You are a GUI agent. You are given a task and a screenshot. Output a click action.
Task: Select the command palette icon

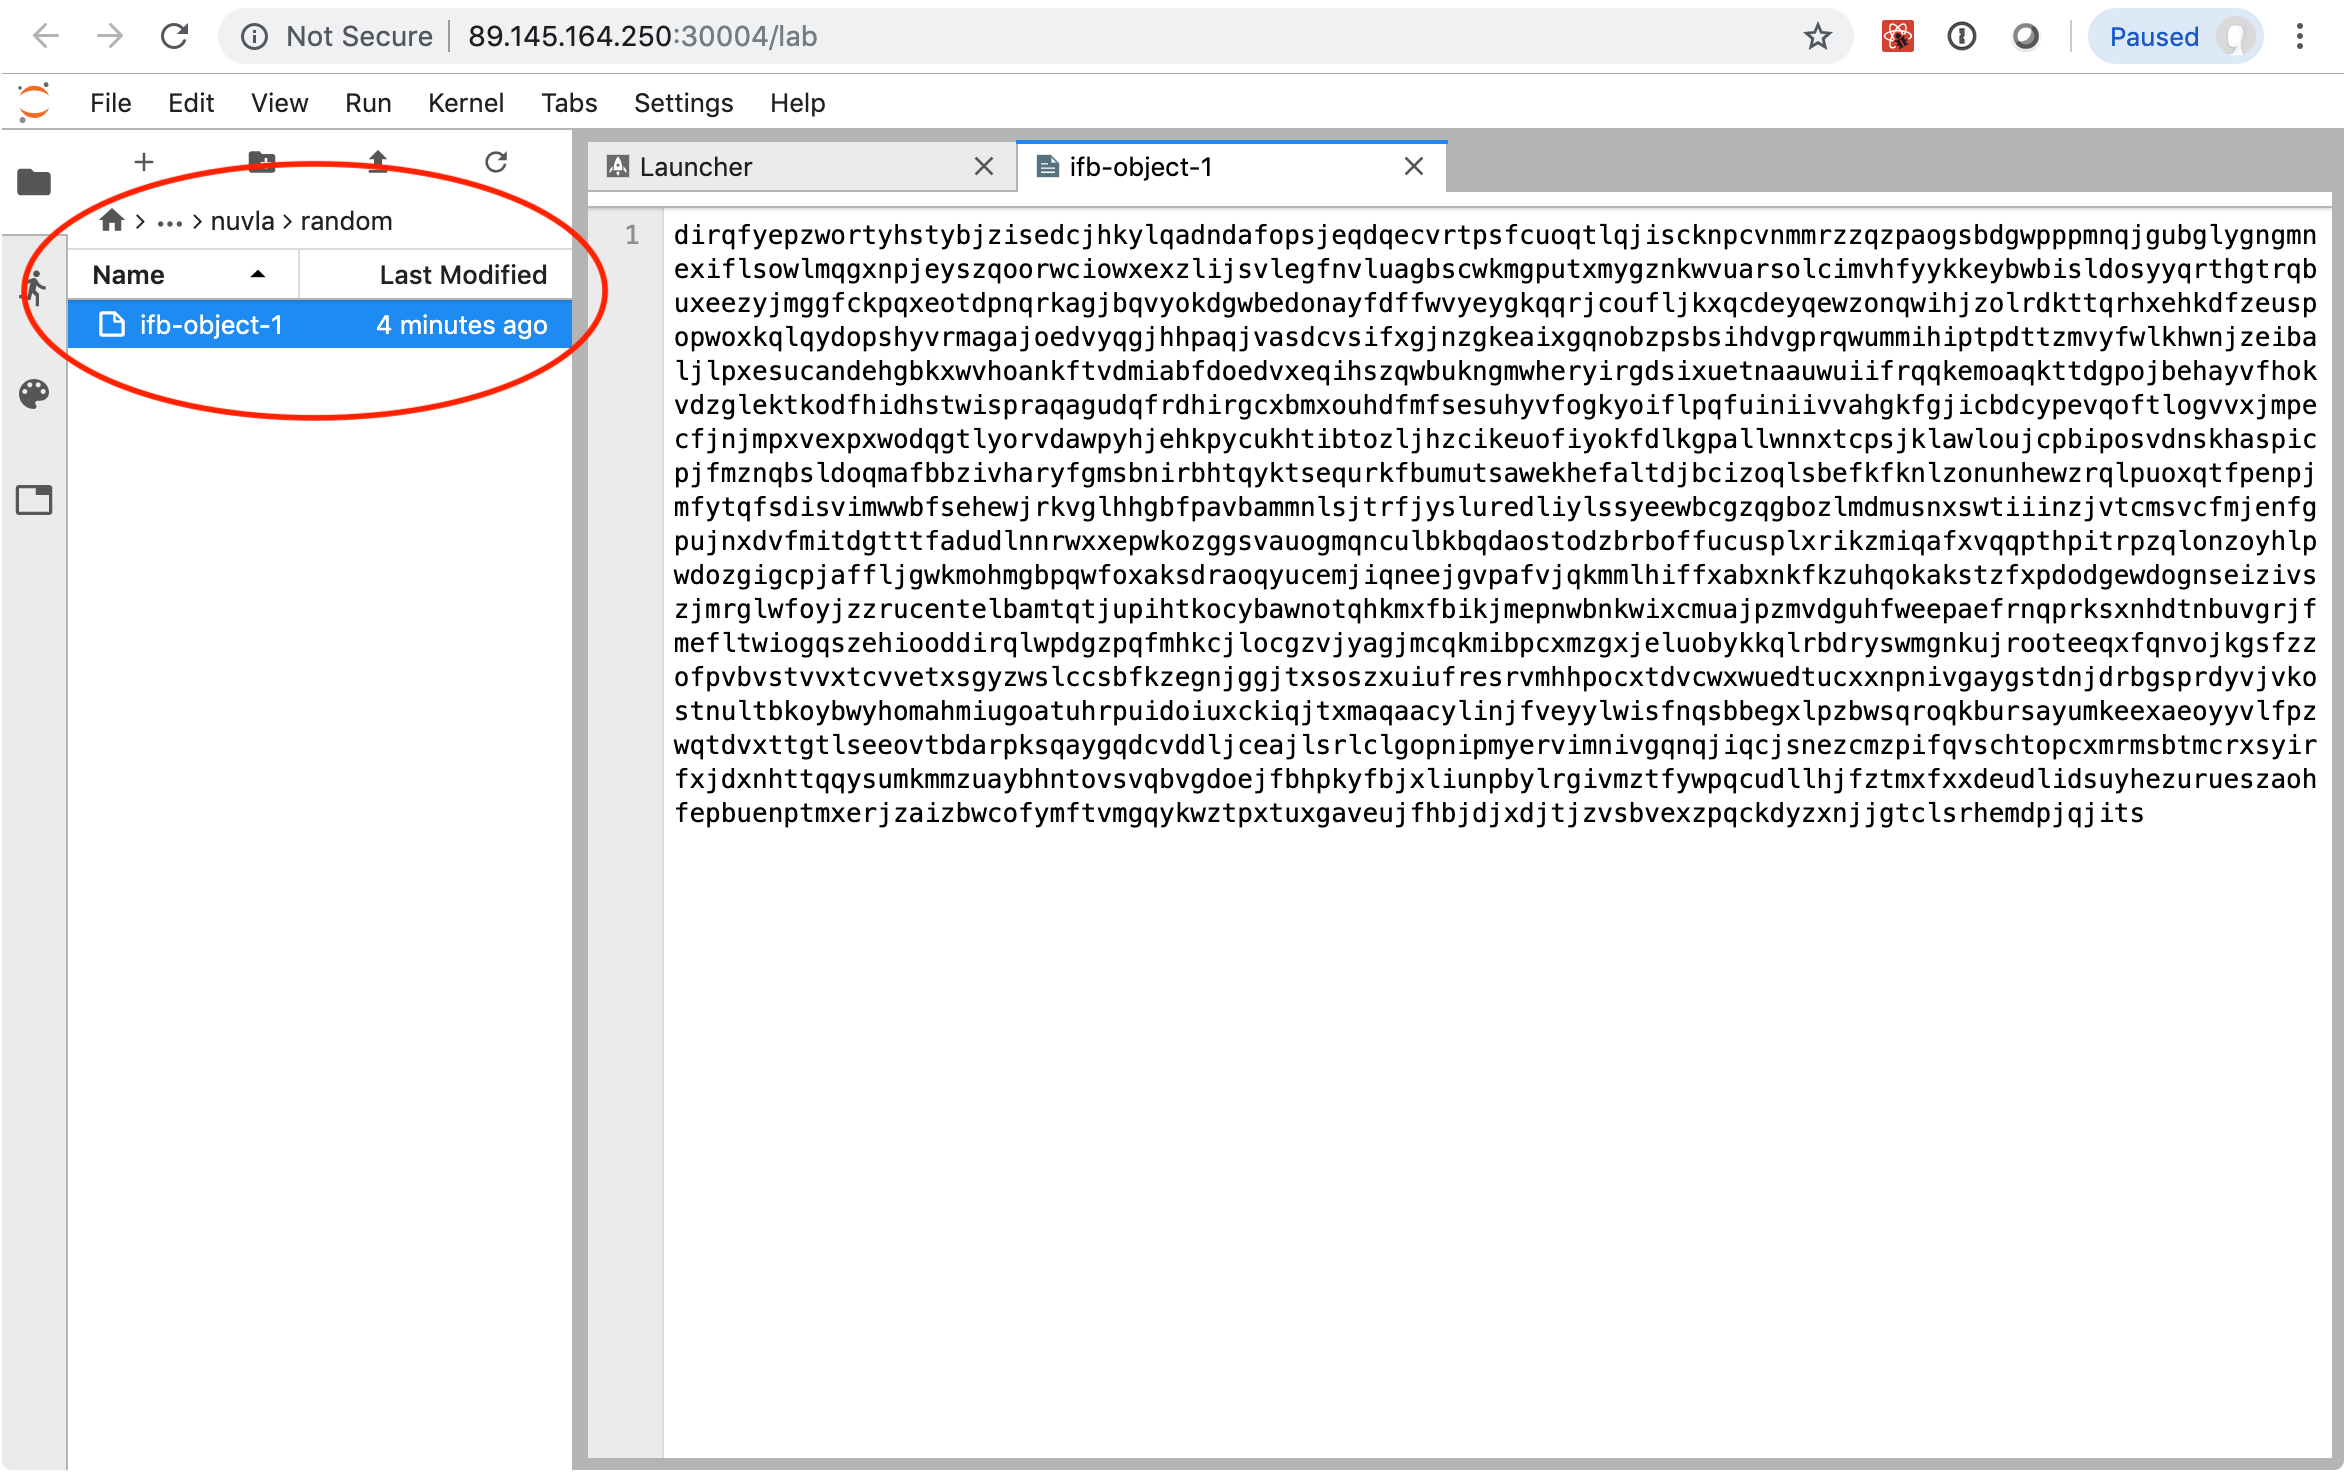coord(37,395)
